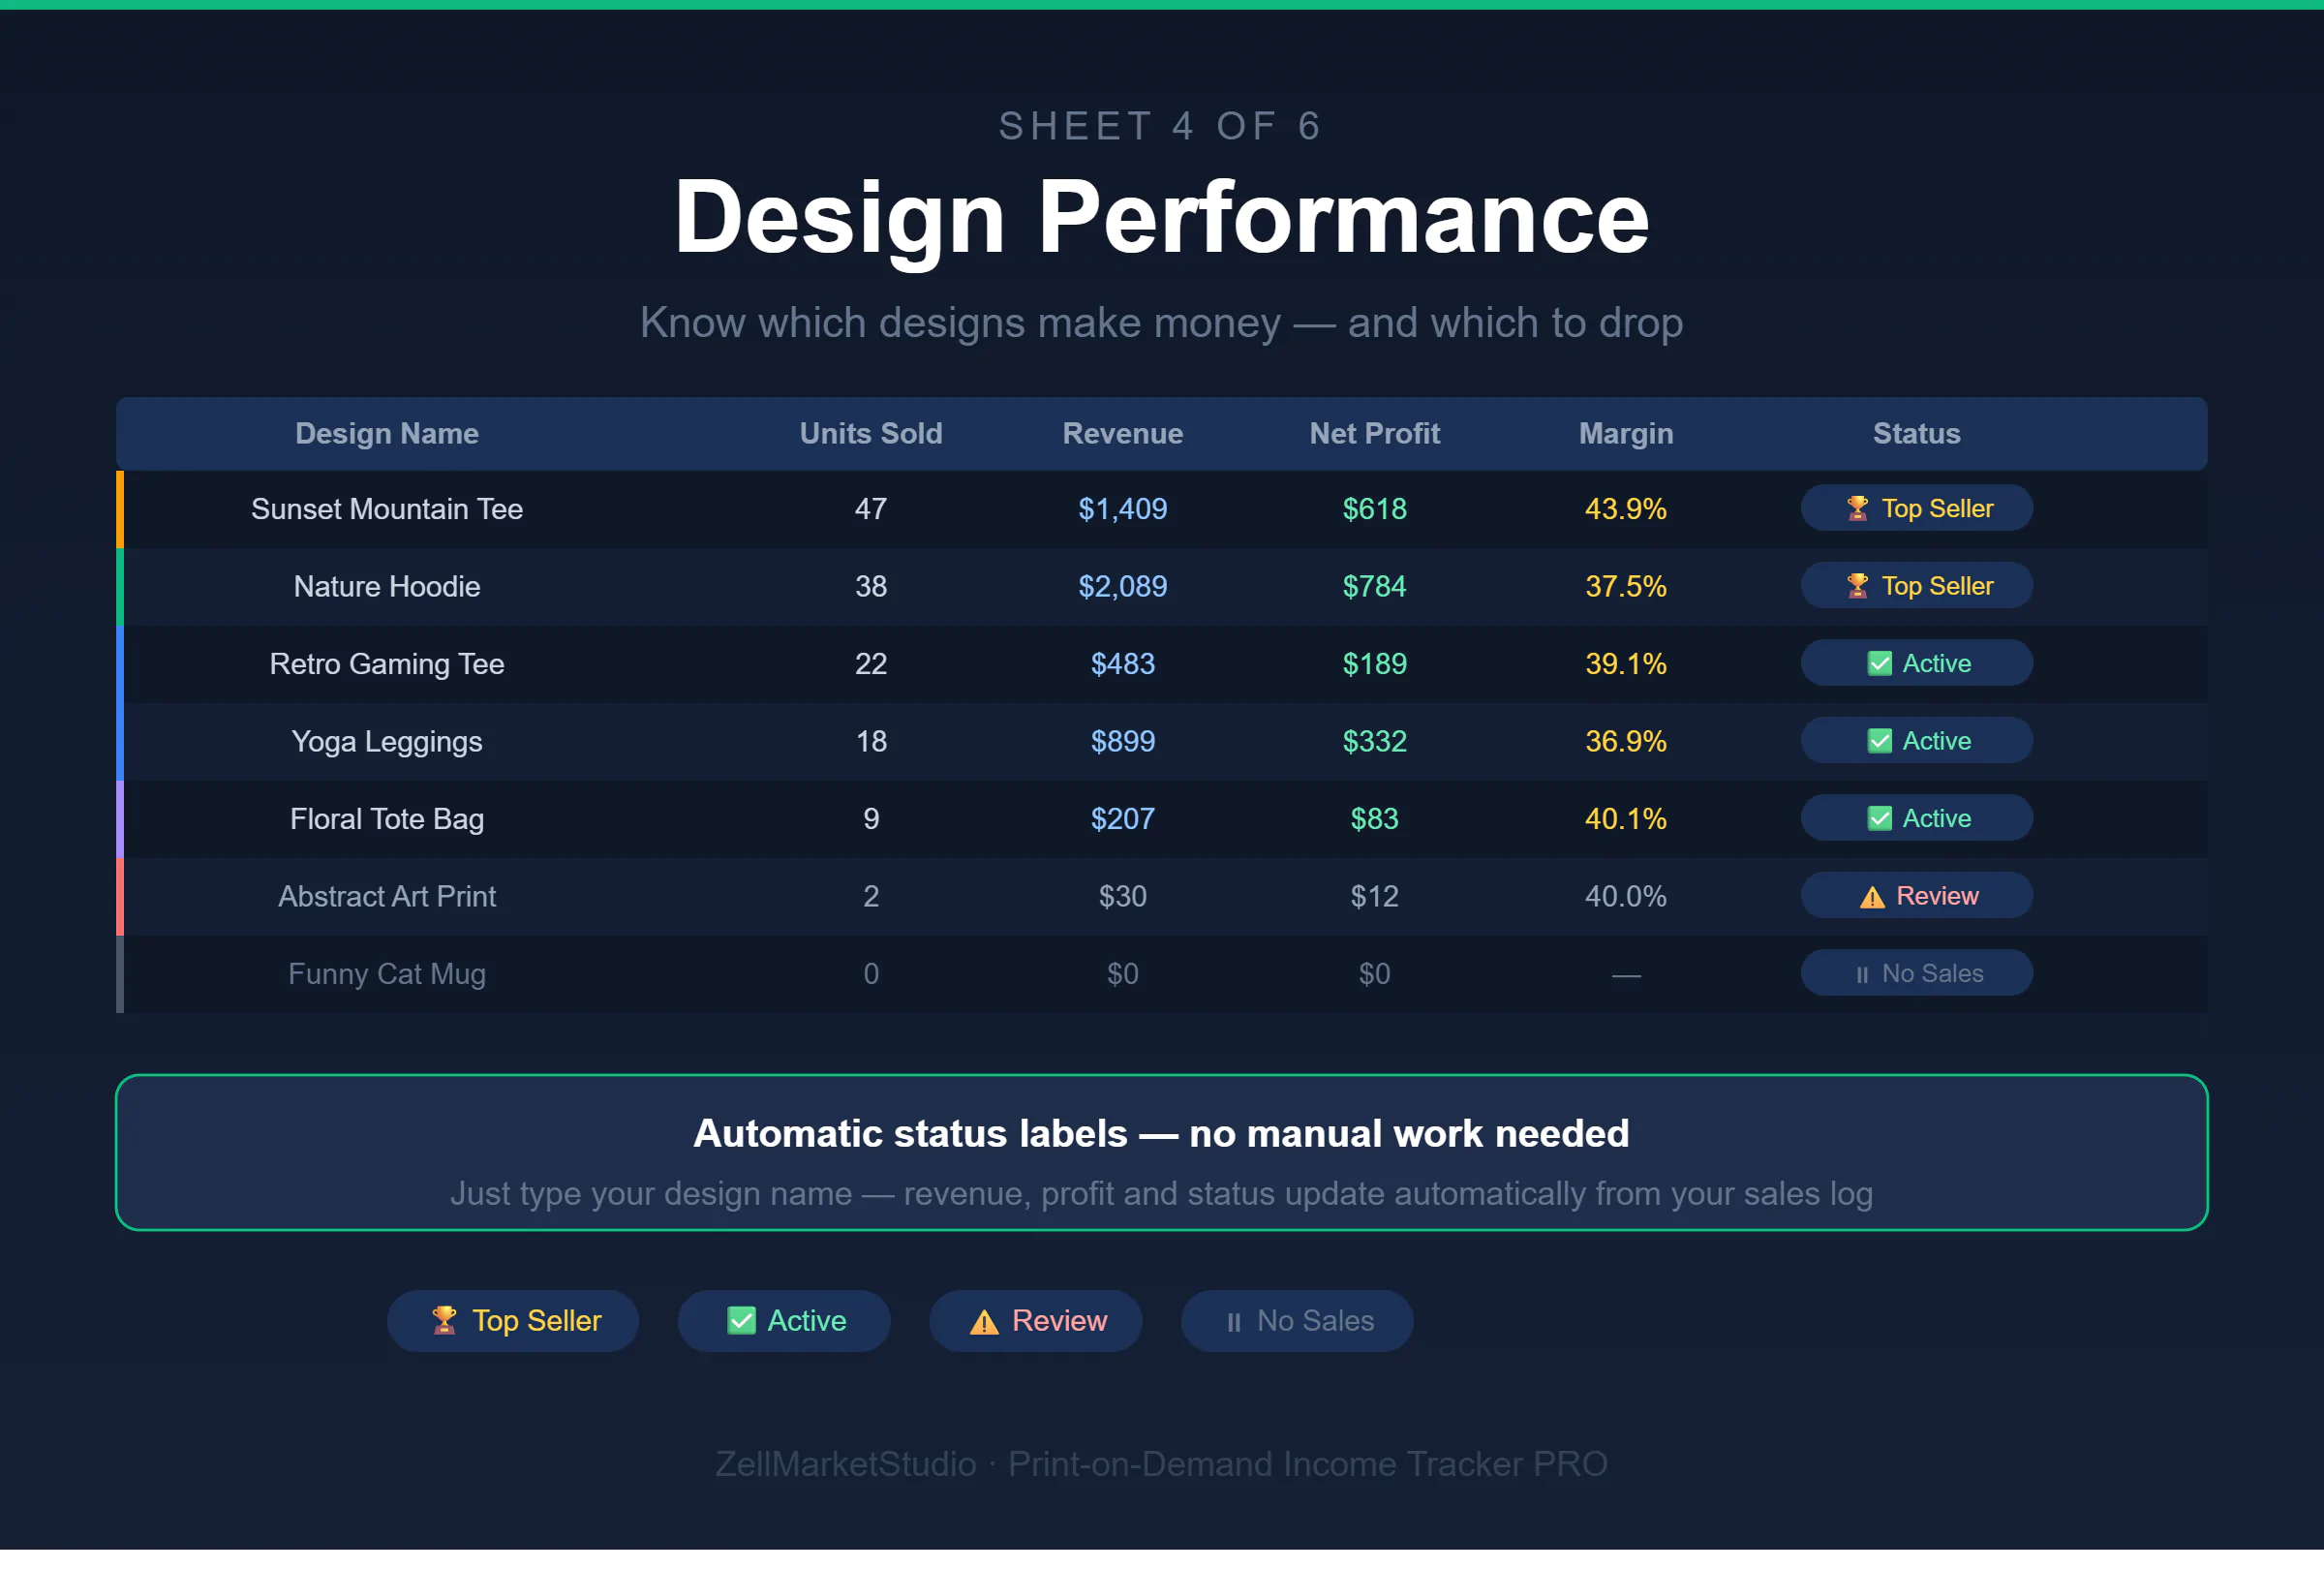Click green checkbox in Yoga Leggings status
Viewport: 2324px width, 1569px height.
click(1879, 741)
